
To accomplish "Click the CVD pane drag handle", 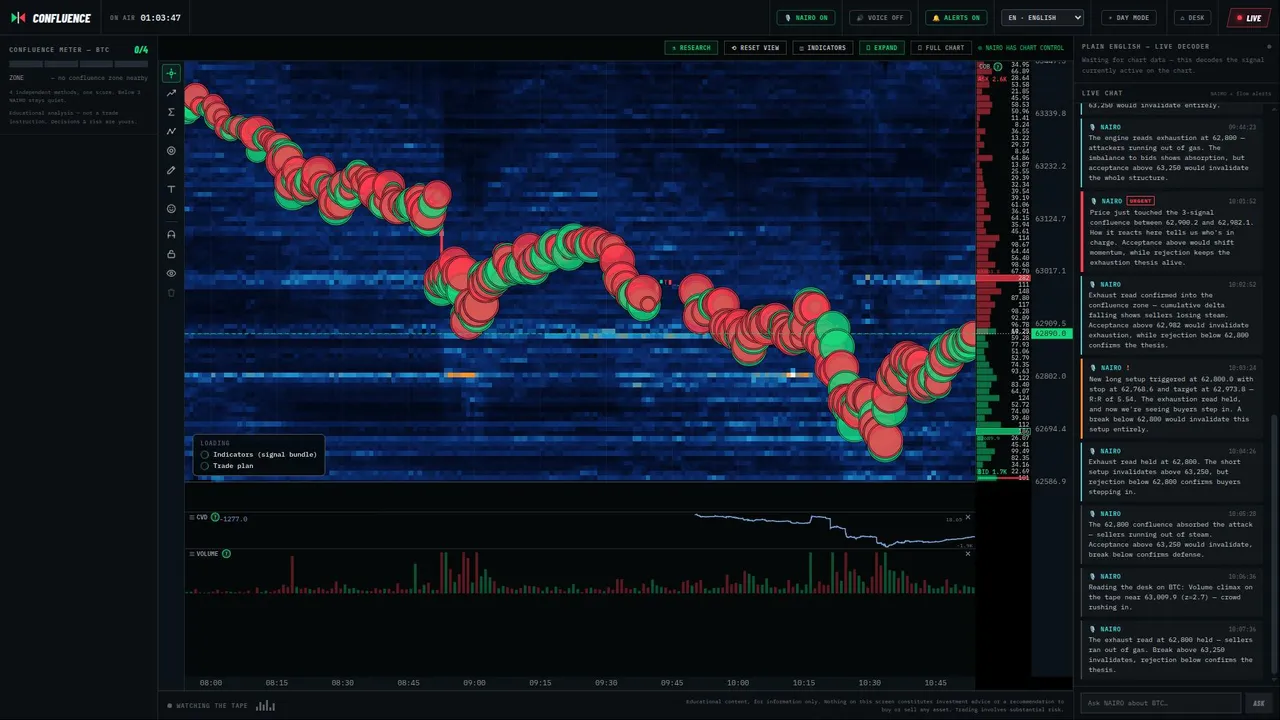I will pos(191,517).
